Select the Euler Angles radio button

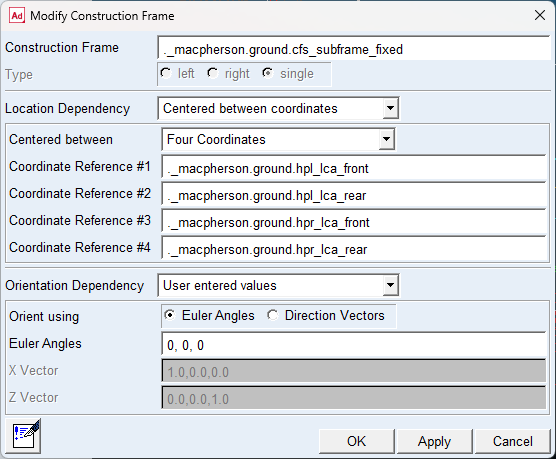click(170, 315)
